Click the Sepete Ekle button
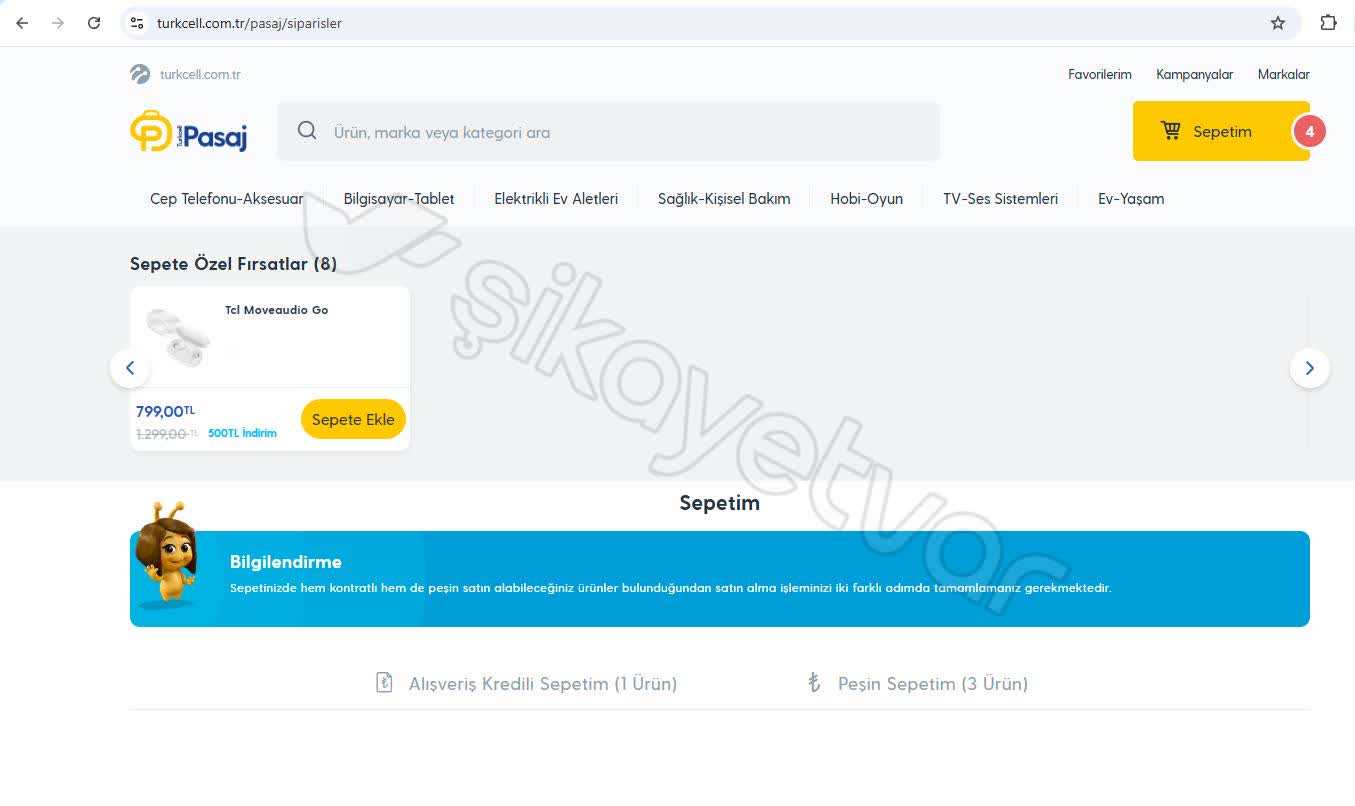The width and height of the screenshot is (1355, 806). [x=353, y=419]
